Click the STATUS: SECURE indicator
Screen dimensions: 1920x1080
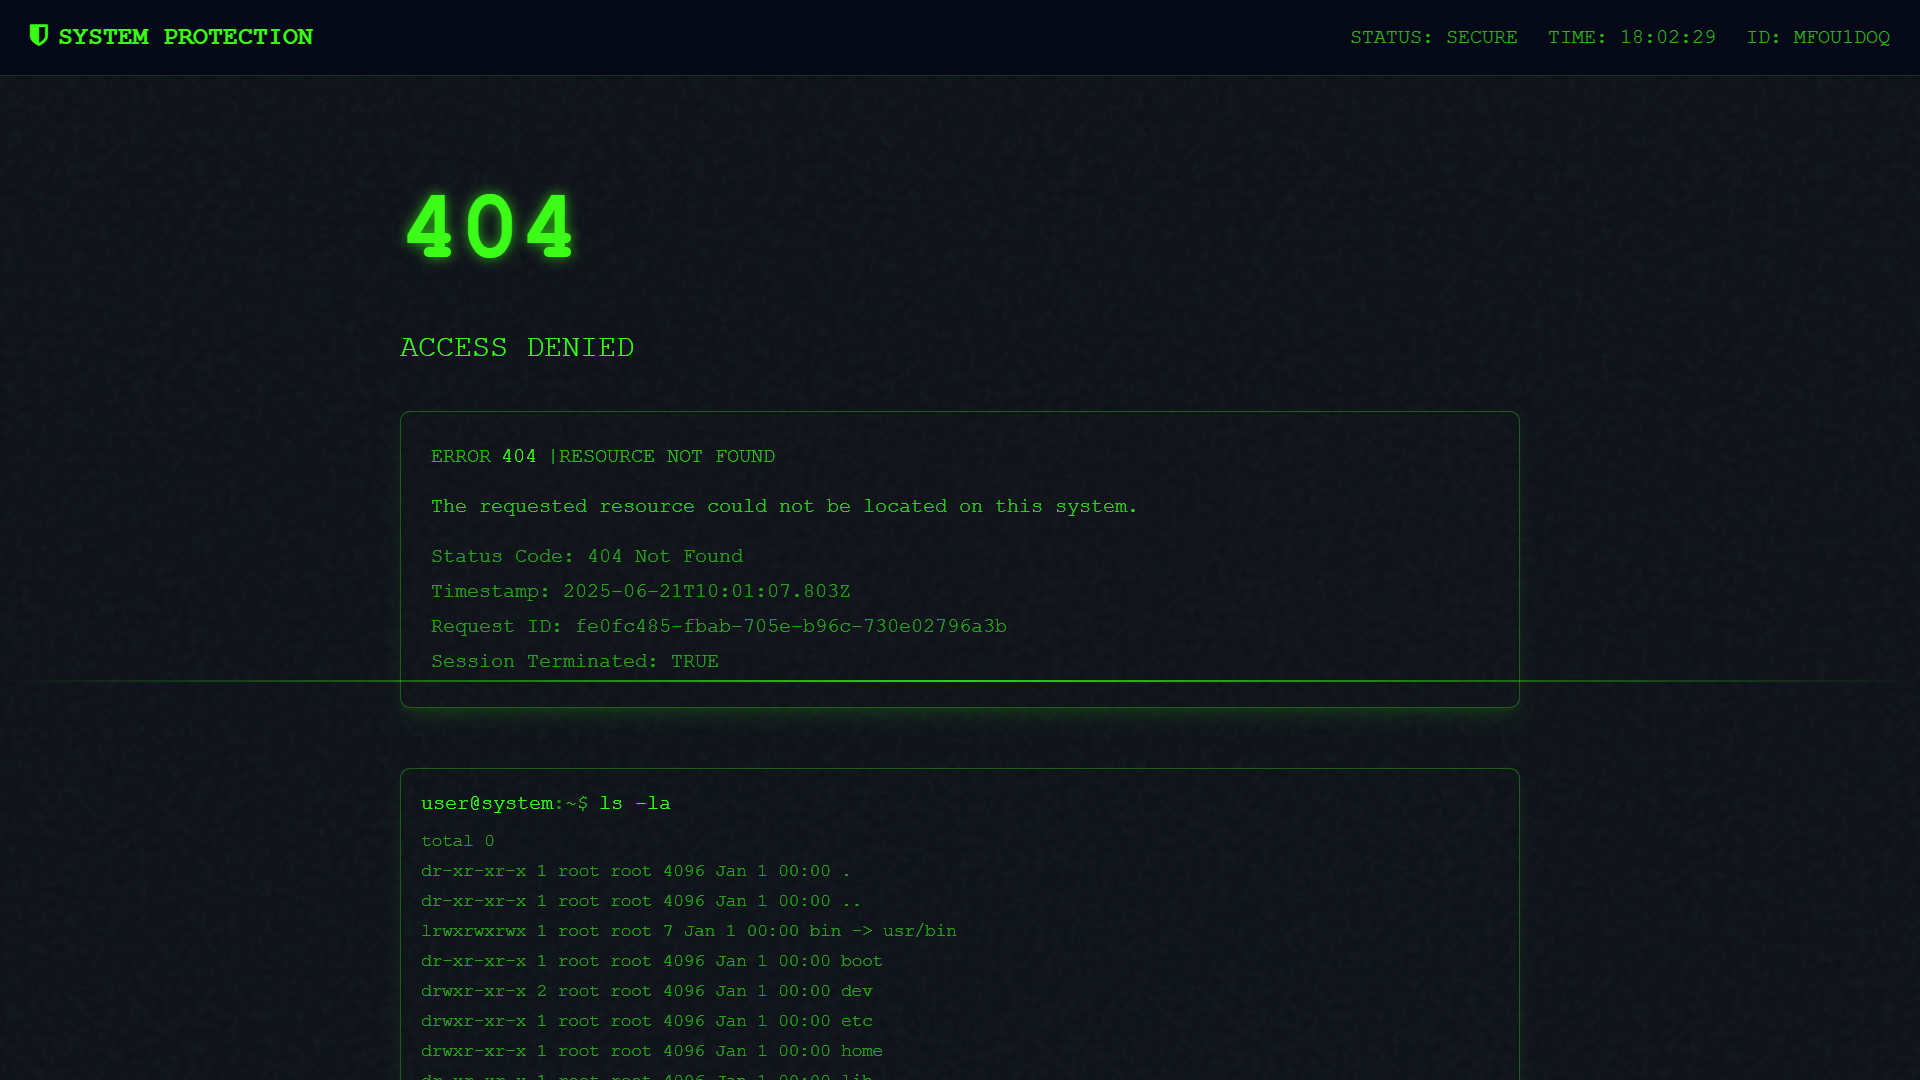pyautogui.click(x=1434, y=37)
